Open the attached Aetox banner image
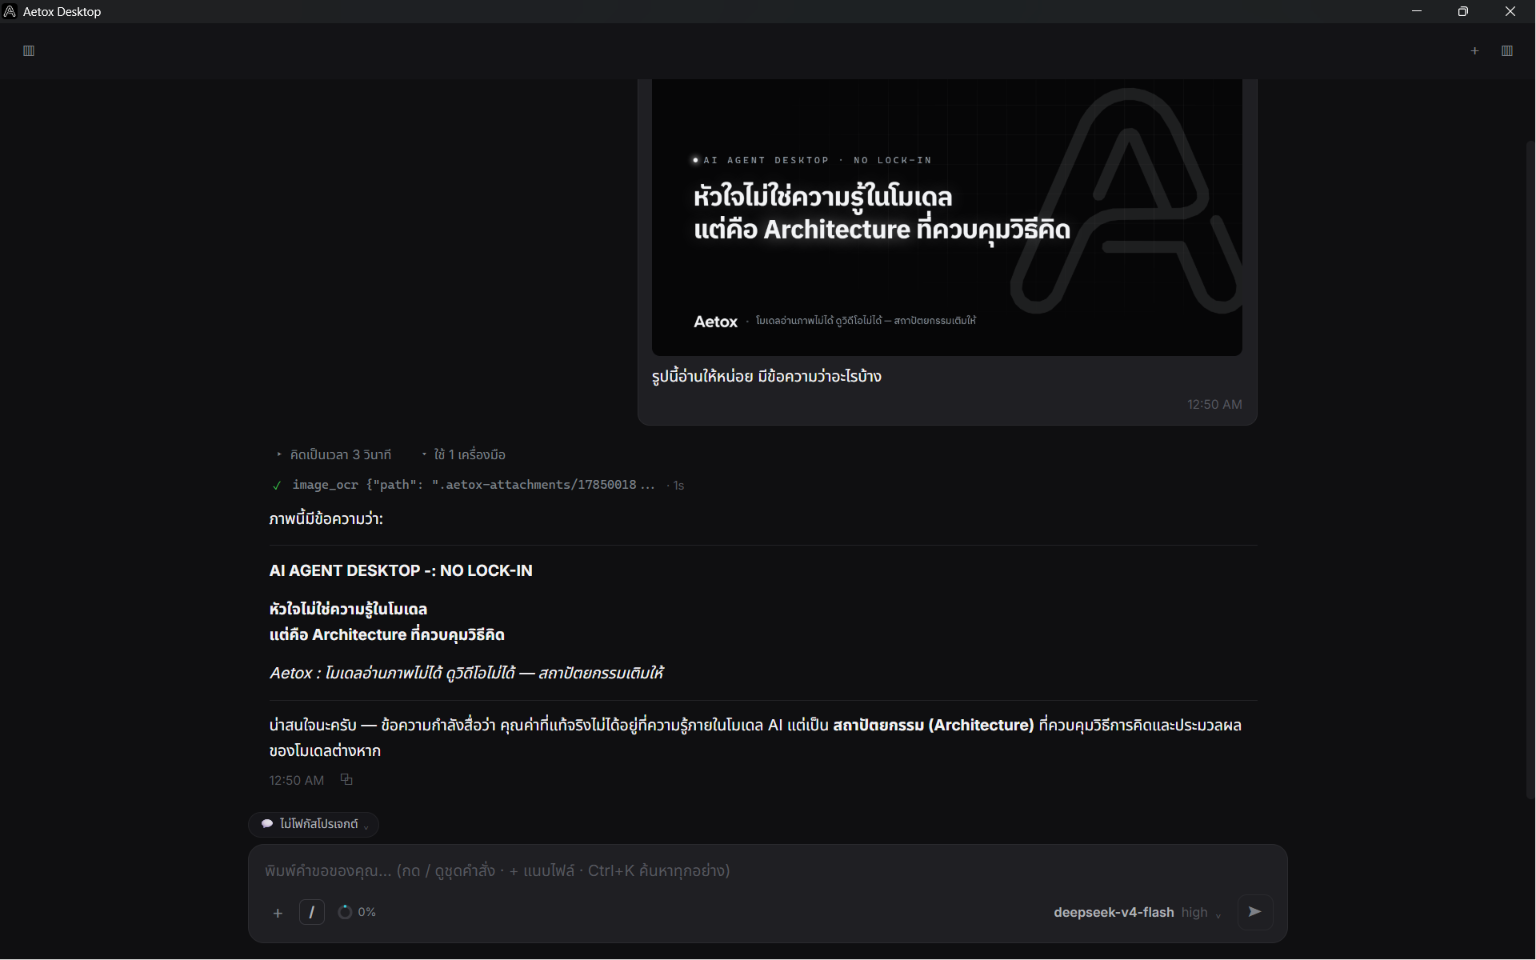The image size is (1536, 960). pyautogui.click(x=947, y=217)
